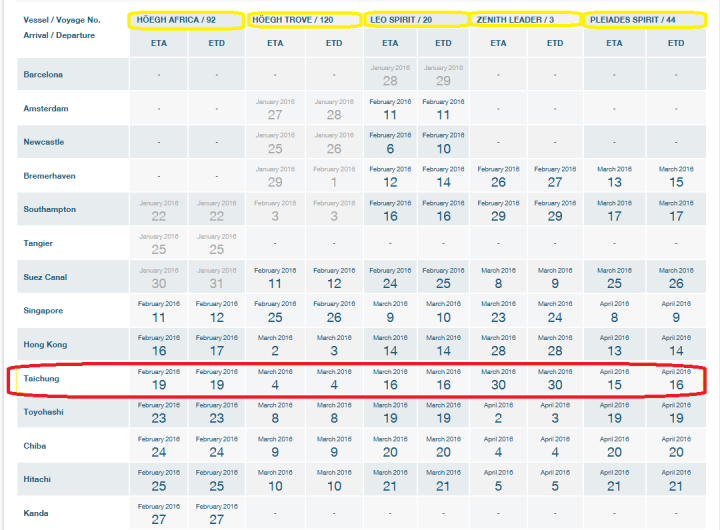The width and height of the screenshot is (720, 530).
Task: Click the ETA column header under HÖEGH AFRICA
Action: coord(159,43)
